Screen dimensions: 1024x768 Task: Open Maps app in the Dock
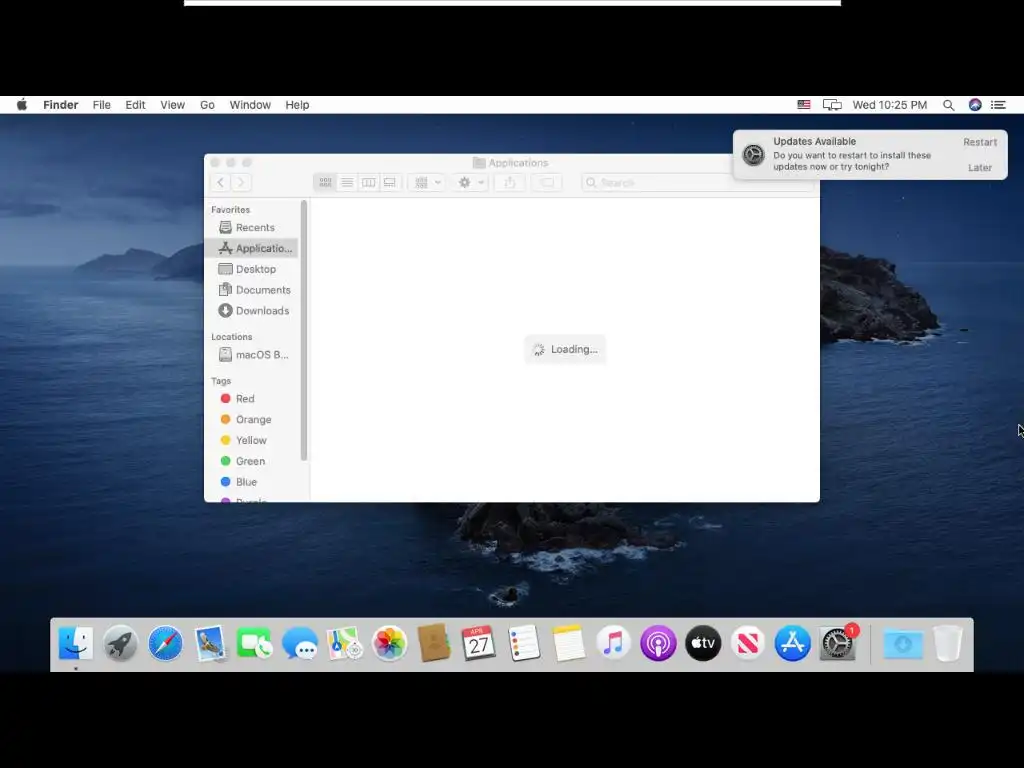(x=345, y=643)
